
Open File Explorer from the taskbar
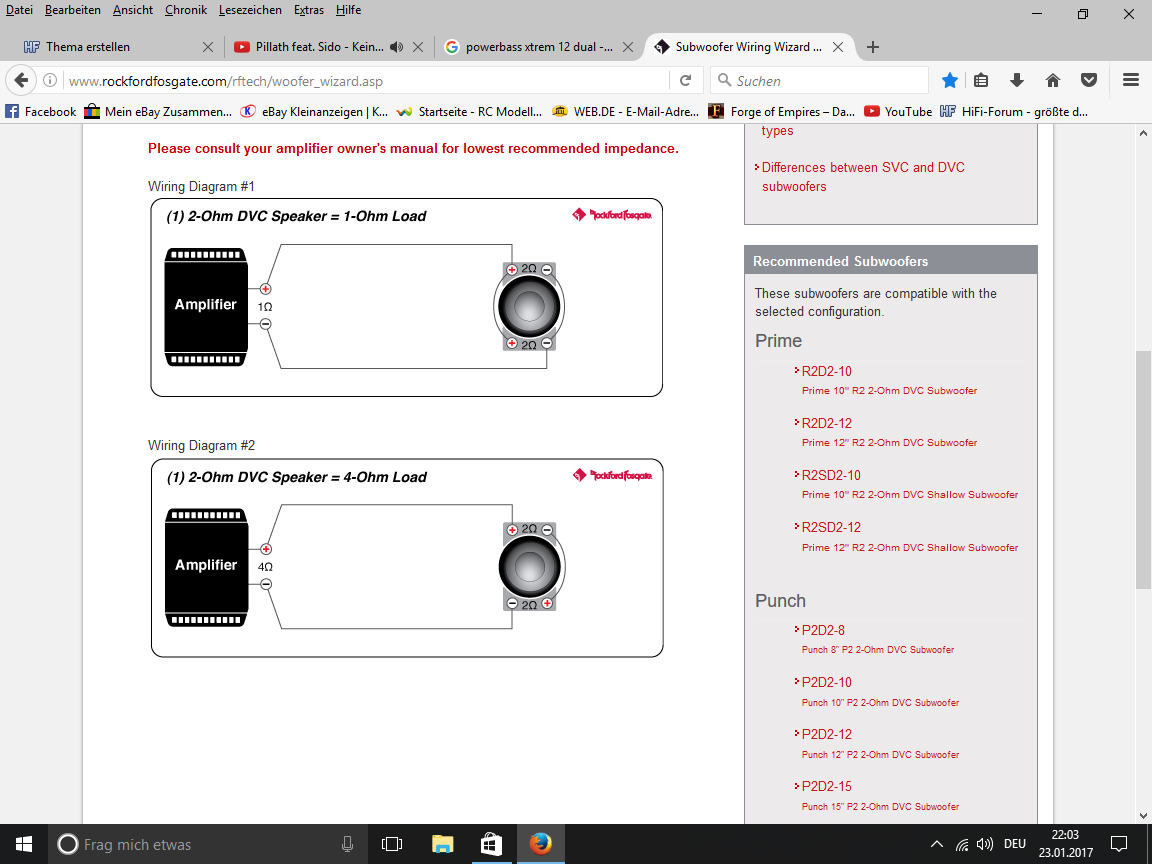point(442,844)
